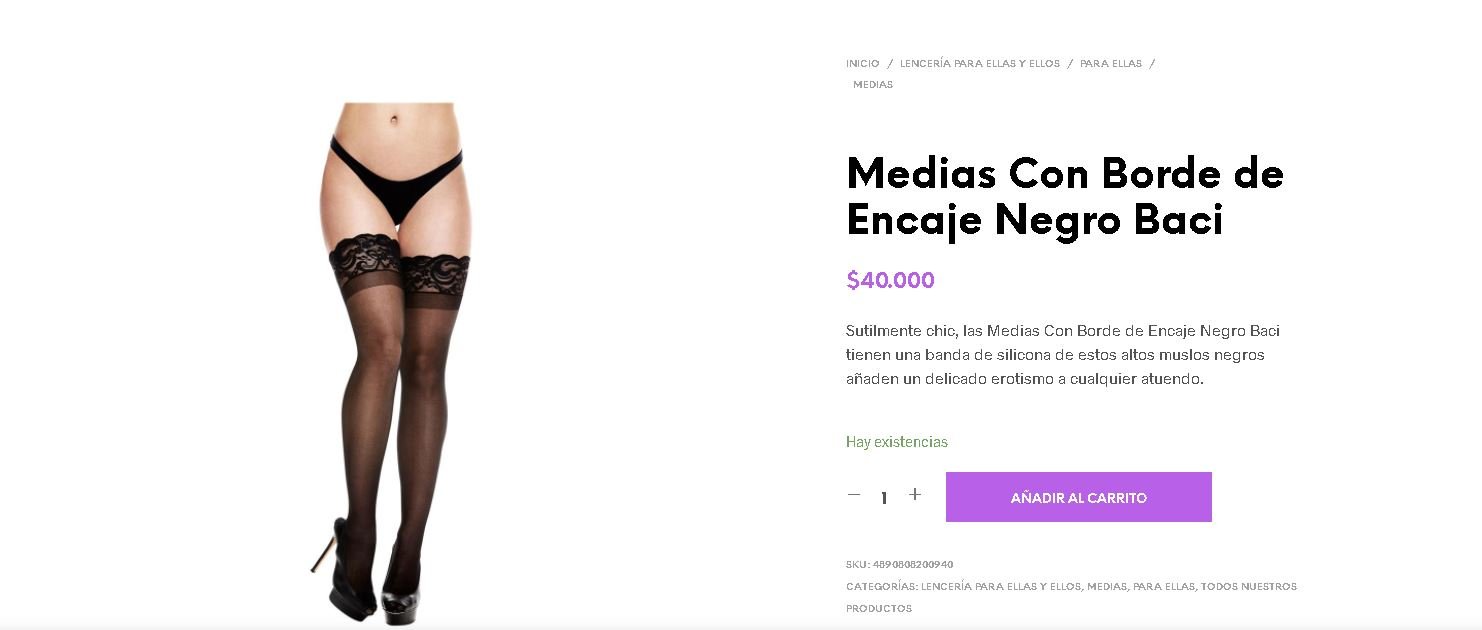Click the $40.000 price
The height and width of the screenshot is (630, 1482).
point(890,280)
